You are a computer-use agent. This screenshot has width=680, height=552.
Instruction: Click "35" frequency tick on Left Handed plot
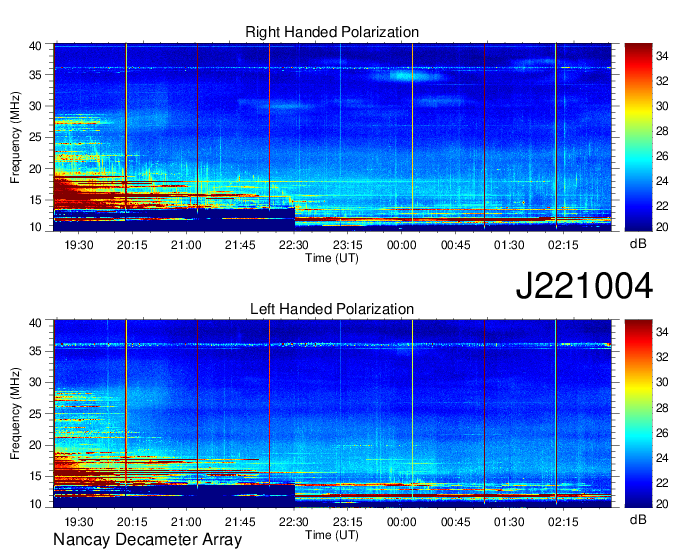(35, 351)
